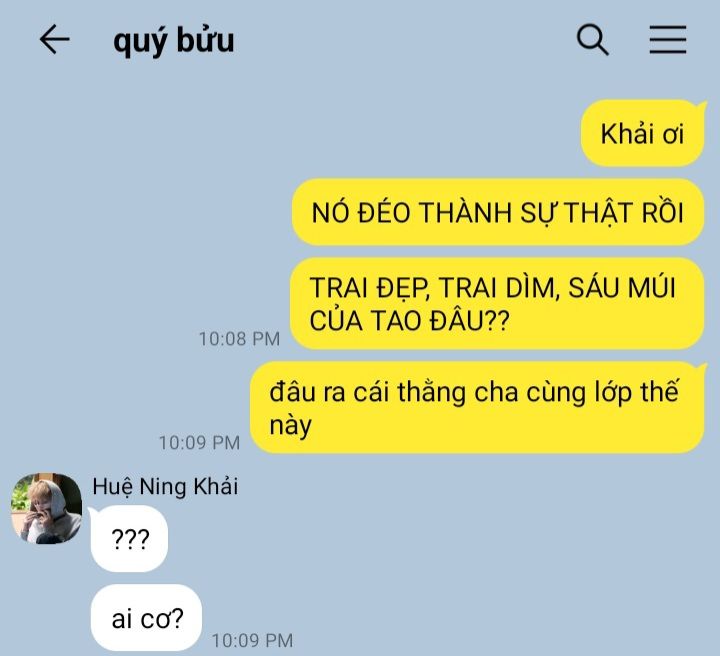Select the '???' reply bubble
The width and height of the screenshot is (720, 656).
(129, 539)
